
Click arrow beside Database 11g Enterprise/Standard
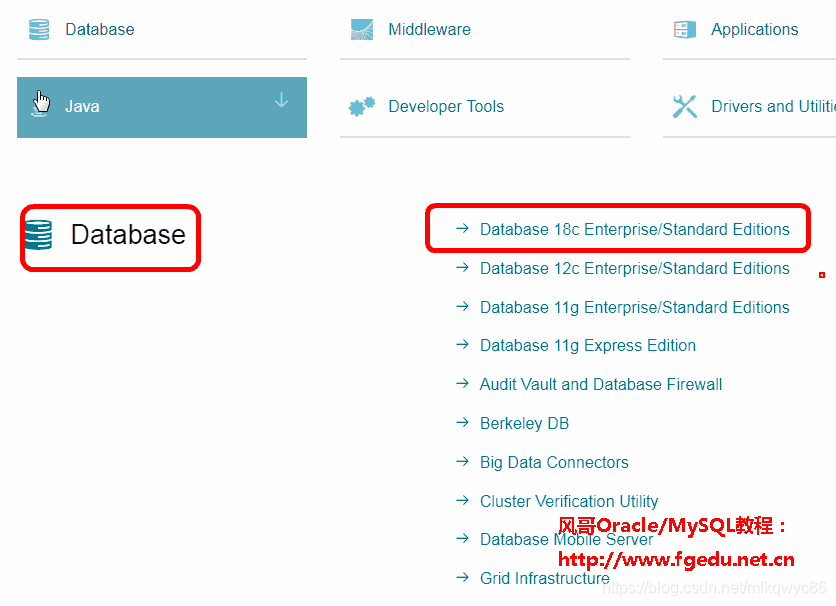click(x=462, y=306)
